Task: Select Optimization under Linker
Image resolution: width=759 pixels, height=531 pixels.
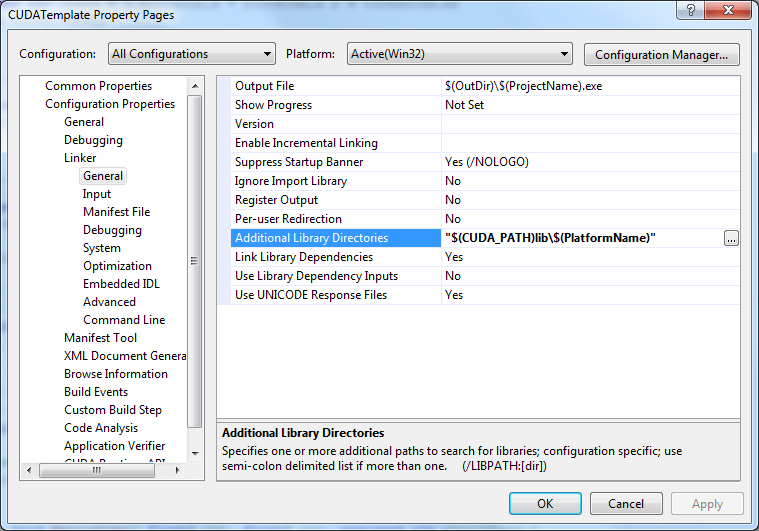Action: [117, 266]
